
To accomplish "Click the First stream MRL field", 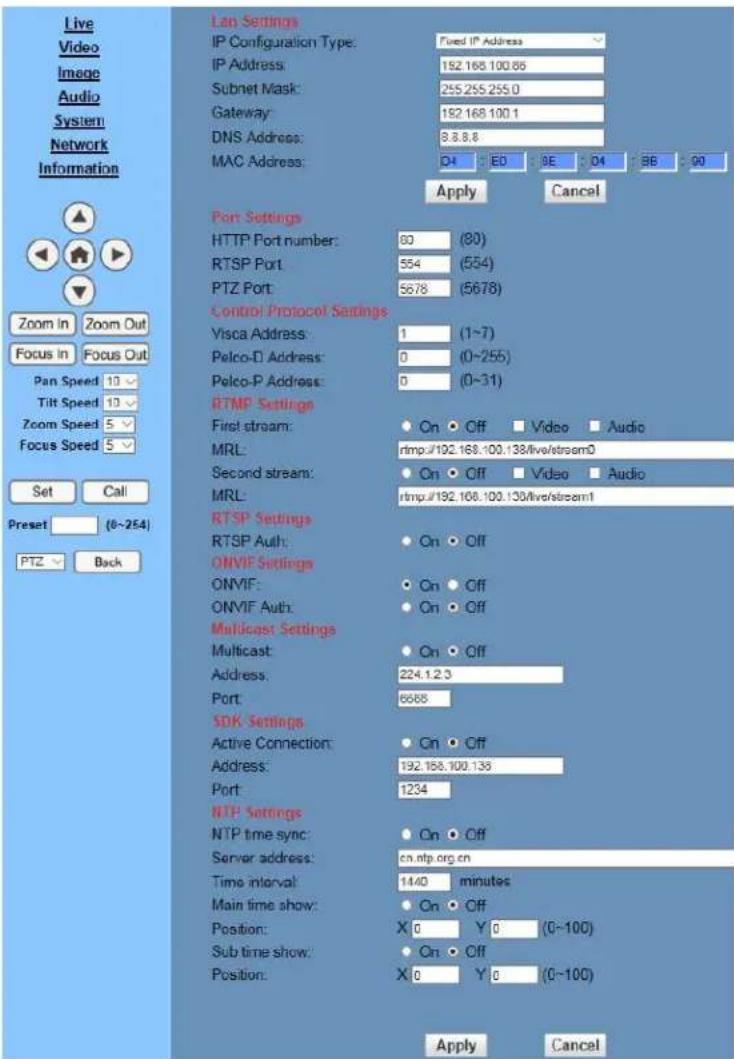I will (x=566, y=450).
